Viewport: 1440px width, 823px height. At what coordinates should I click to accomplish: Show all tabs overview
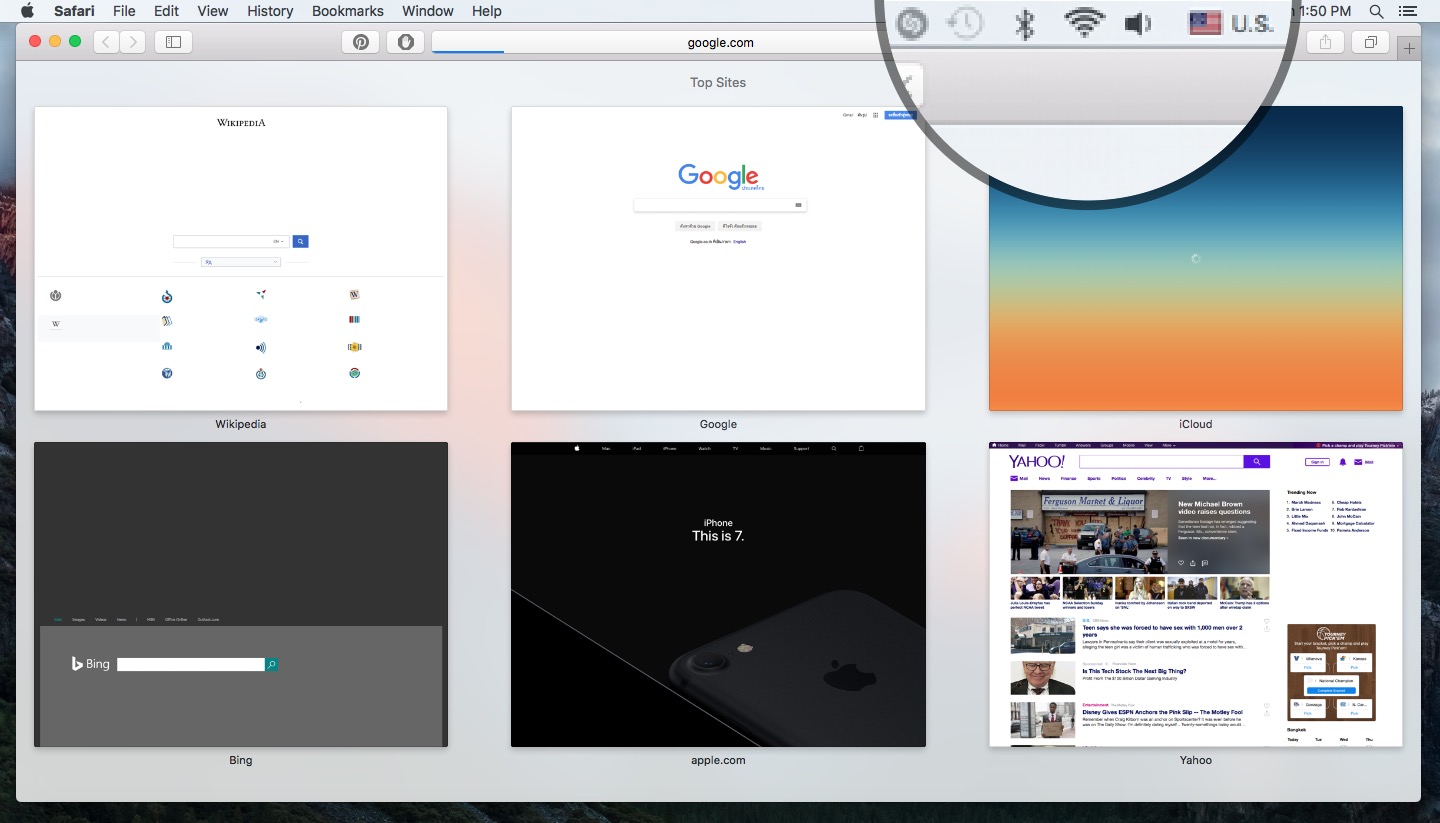click(1370, 42)
